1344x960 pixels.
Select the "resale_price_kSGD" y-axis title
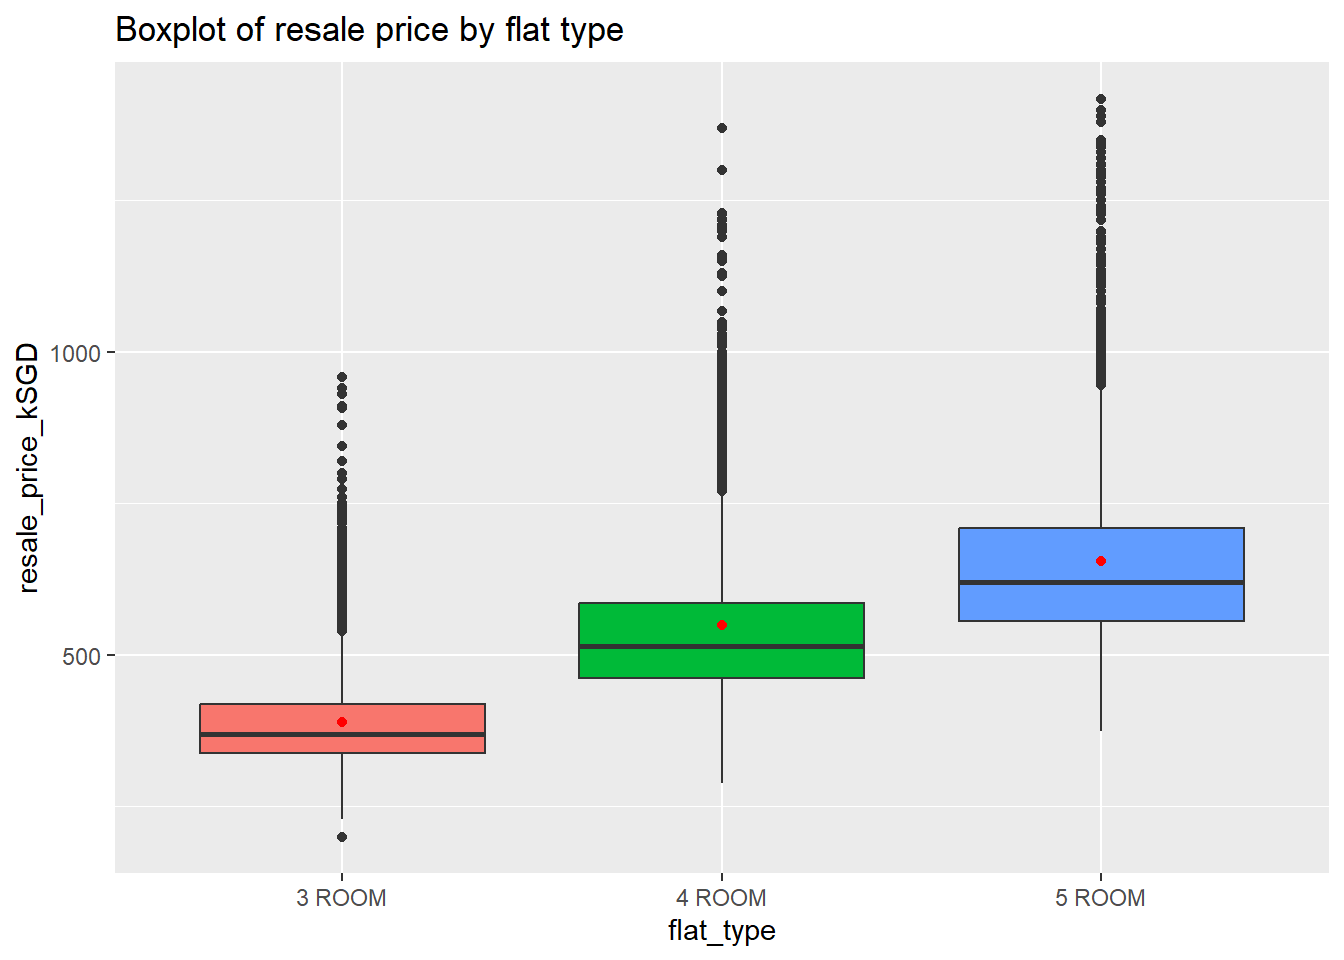(28, 468)
